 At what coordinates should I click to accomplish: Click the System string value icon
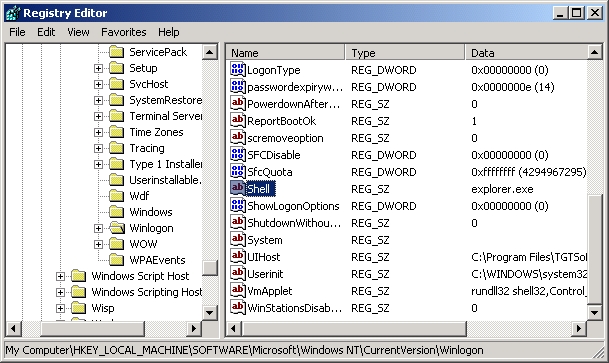[238, 240]
